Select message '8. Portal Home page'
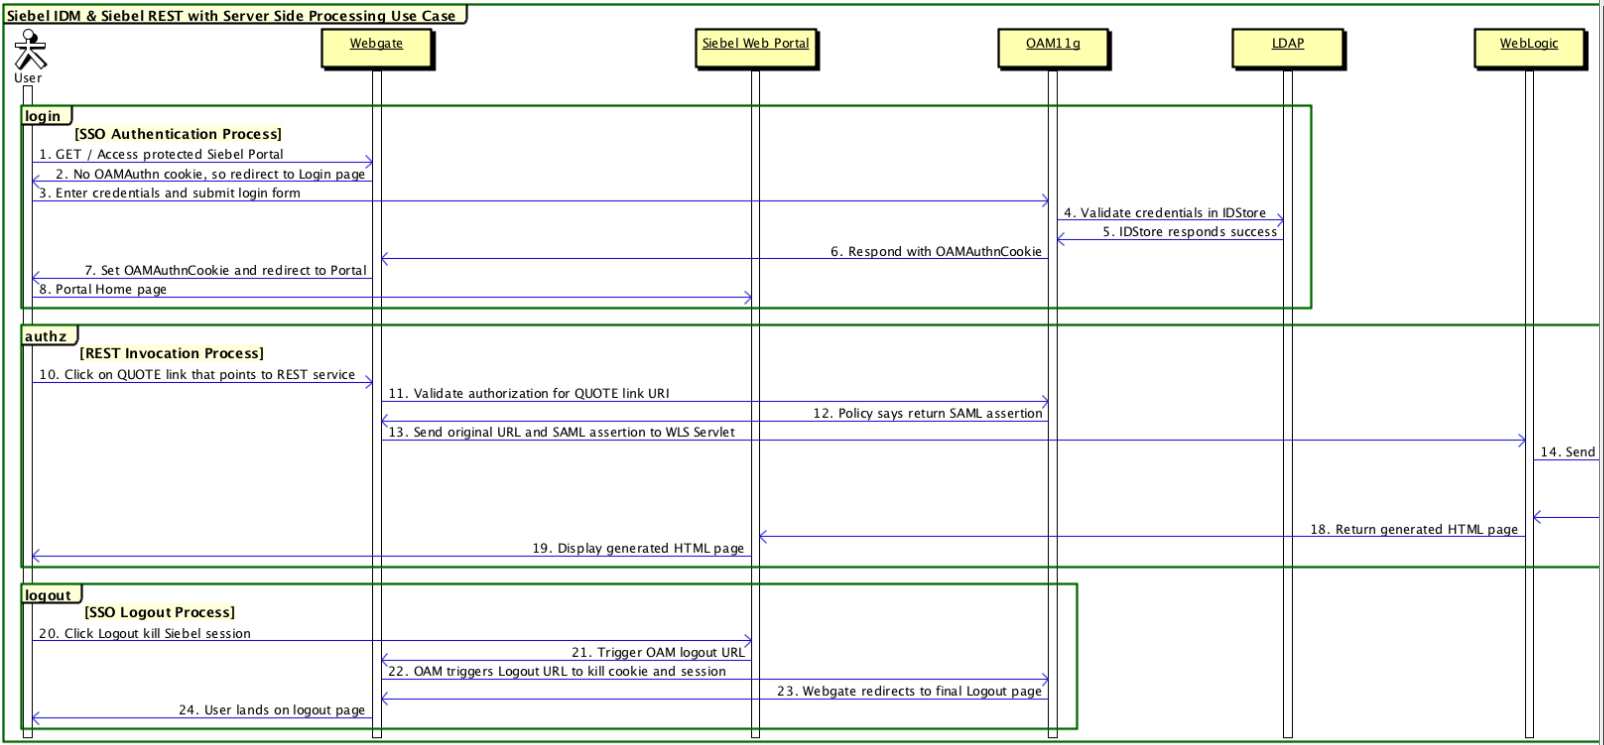This screenshot has height=745, width=1604. point(103,289)
